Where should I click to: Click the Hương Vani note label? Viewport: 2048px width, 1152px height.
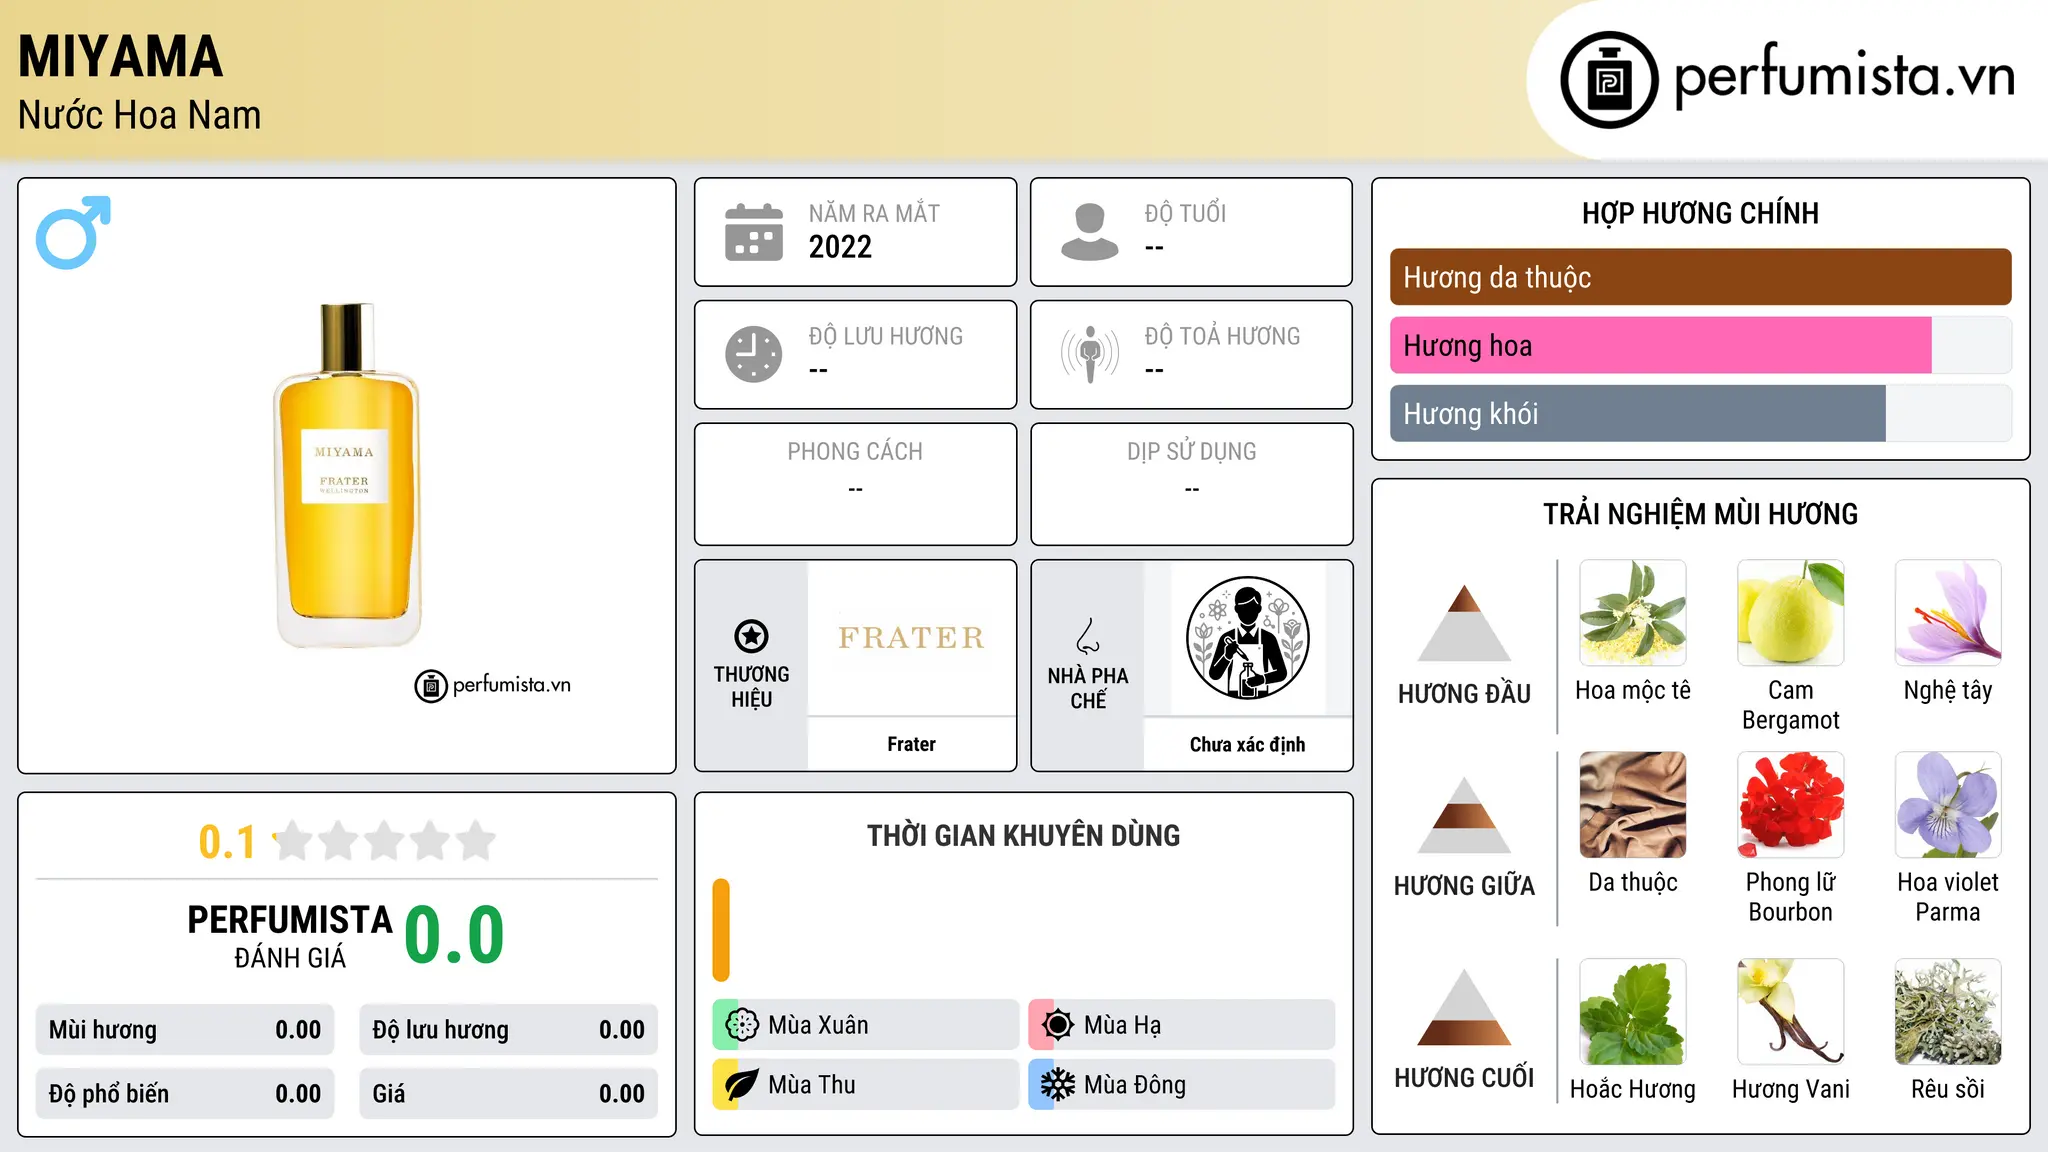coord(1790,1089)
